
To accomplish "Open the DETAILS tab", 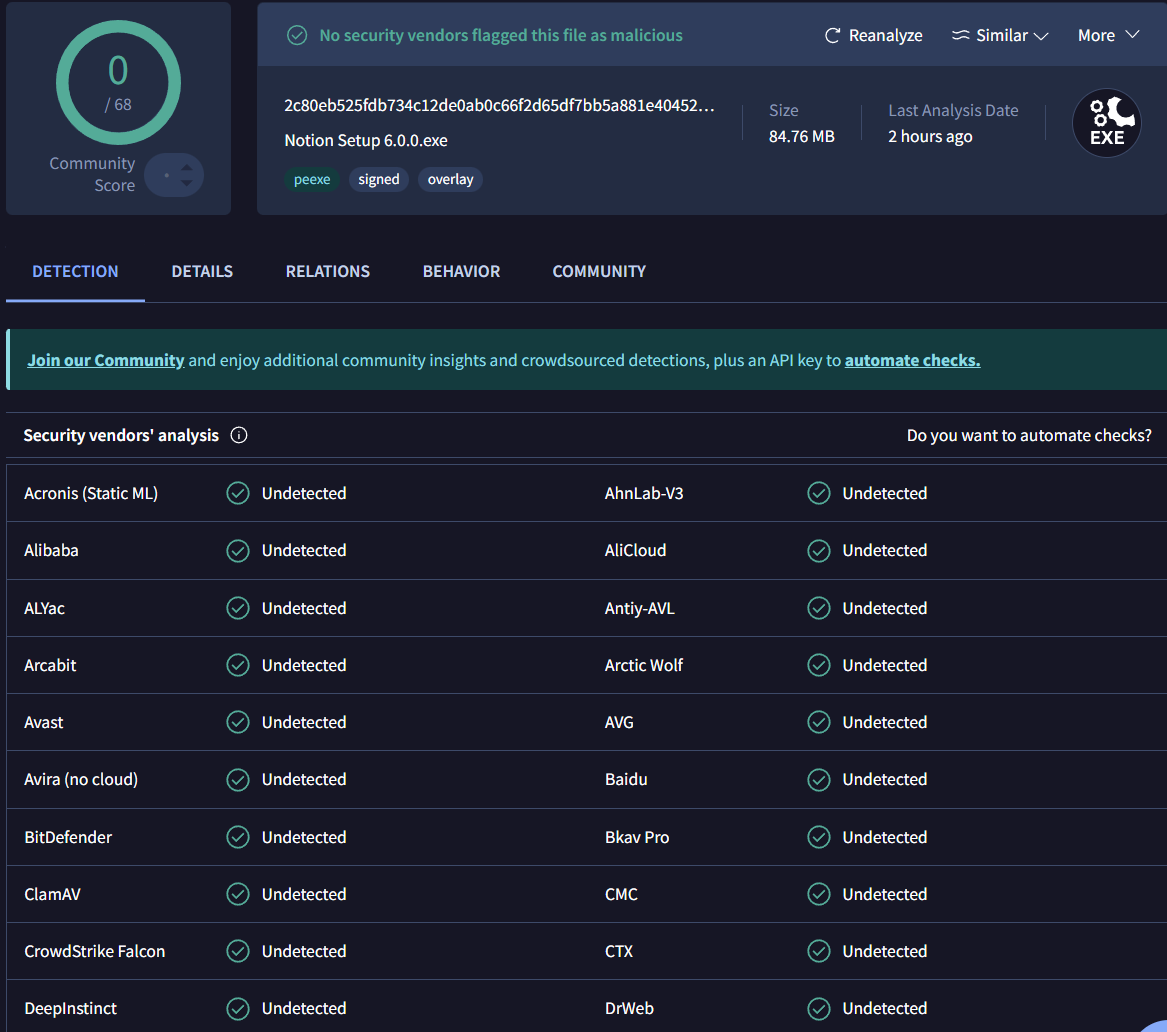I will tap(202, 272).
